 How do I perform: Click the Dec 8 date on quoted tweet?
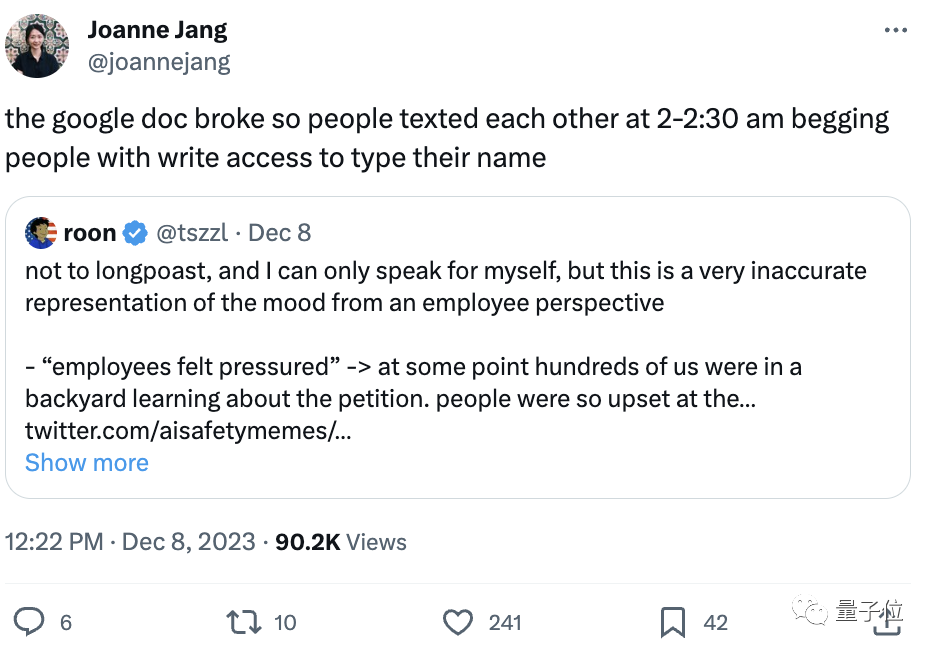click(279, 233)
